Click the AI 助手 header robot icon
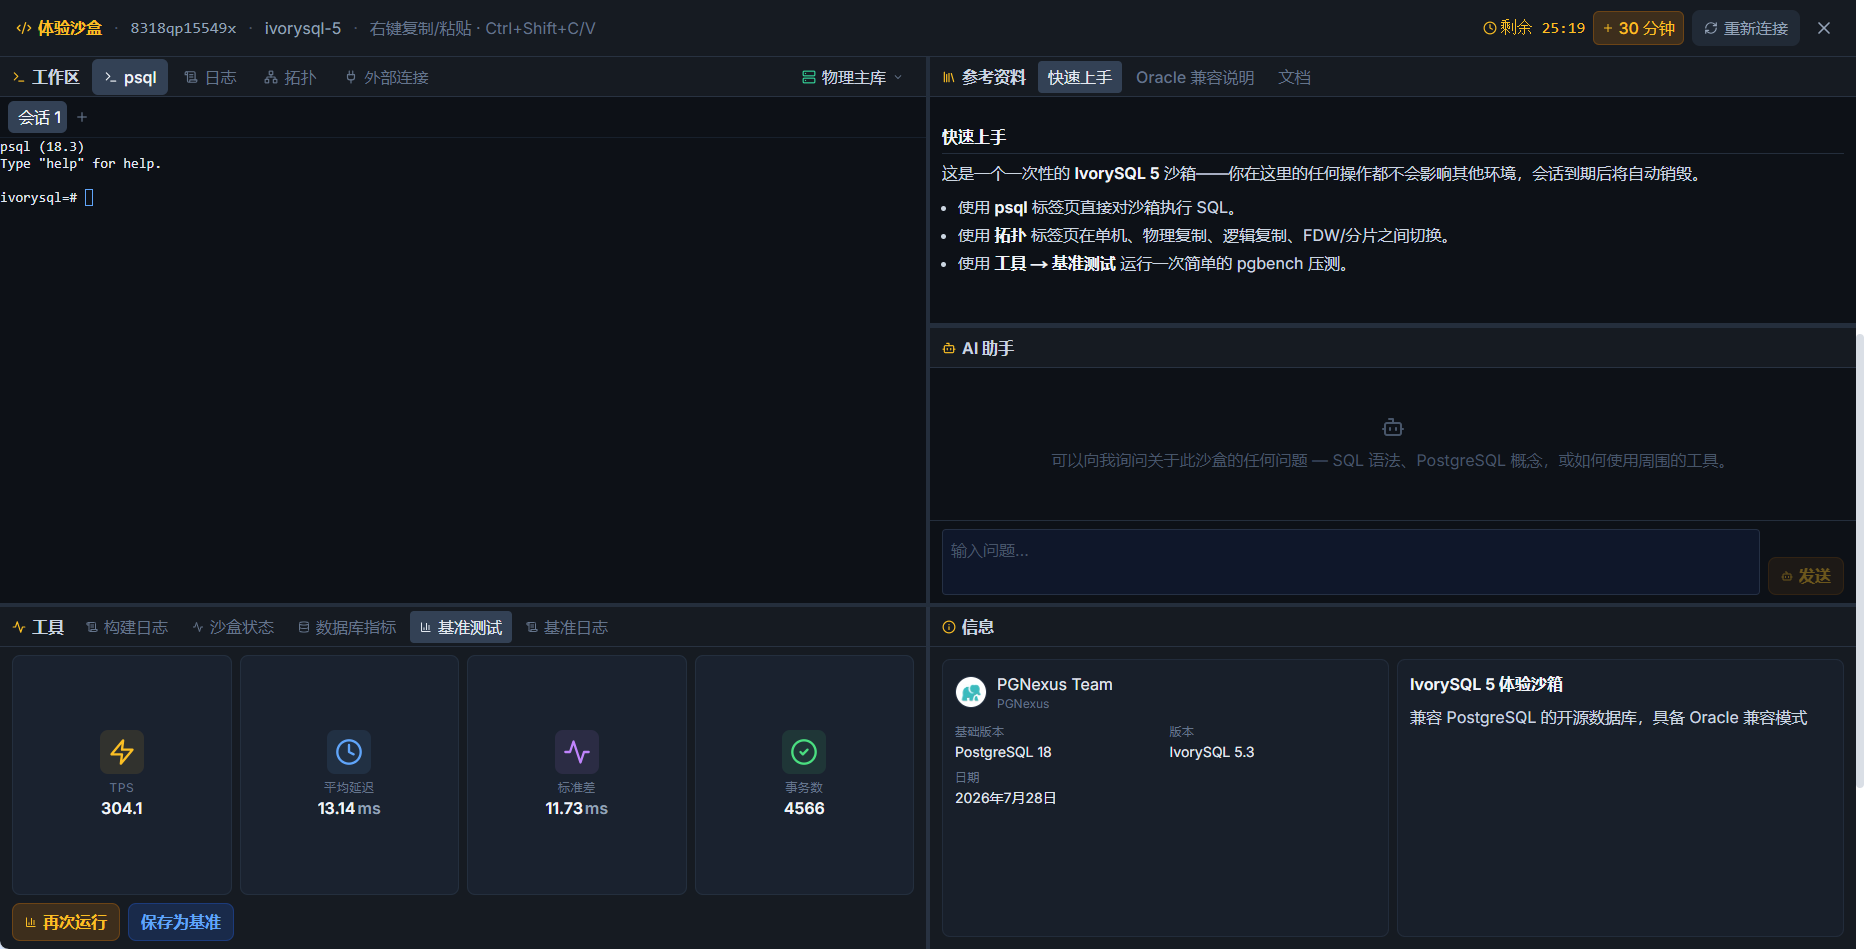 click(x=949, y=348)
